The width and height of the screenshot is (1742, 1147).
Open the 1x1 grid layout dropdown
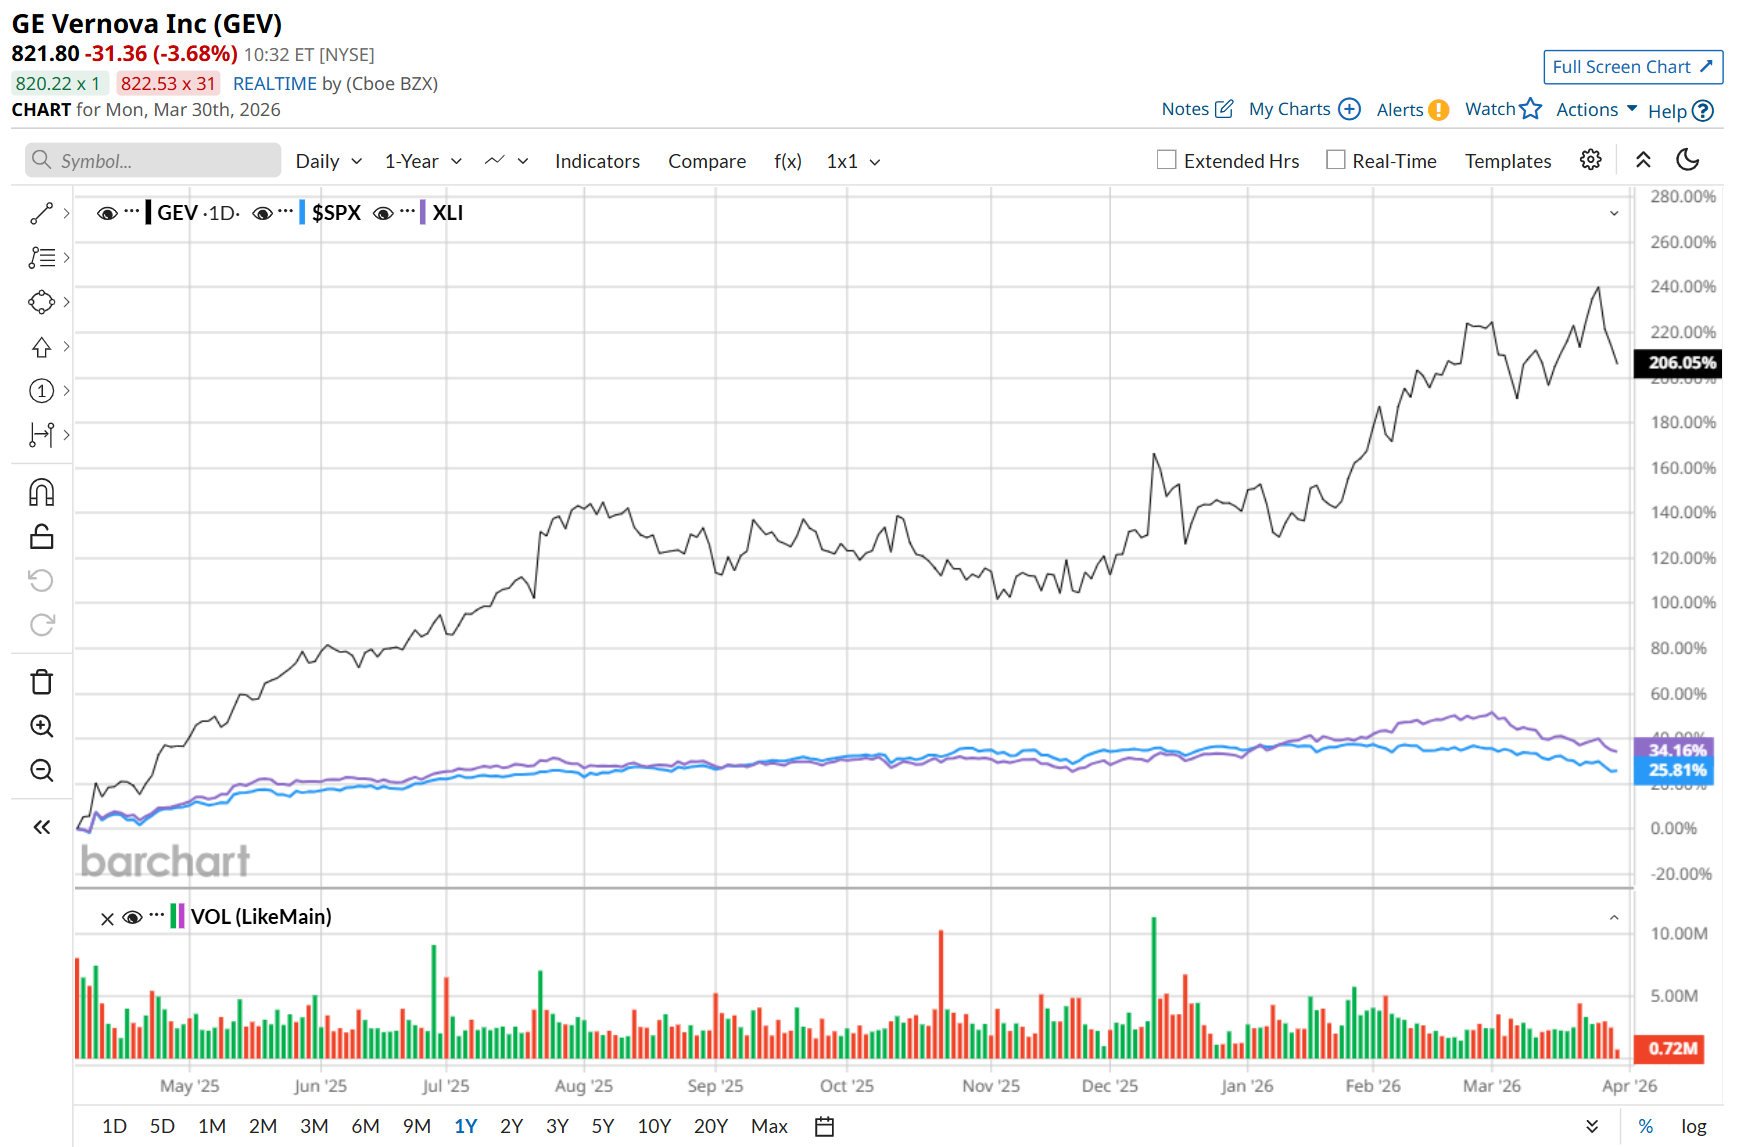click(853, 161)
